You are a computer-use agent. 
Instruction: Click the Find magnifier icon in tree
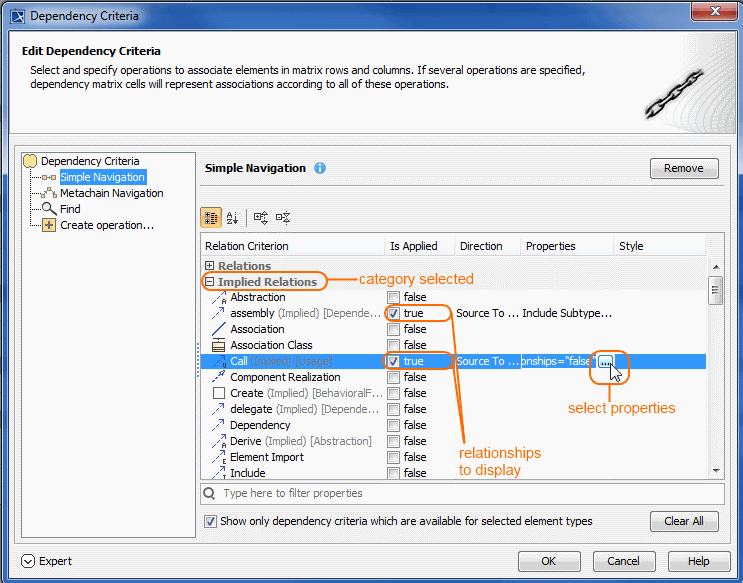click(x=49, y=209)
